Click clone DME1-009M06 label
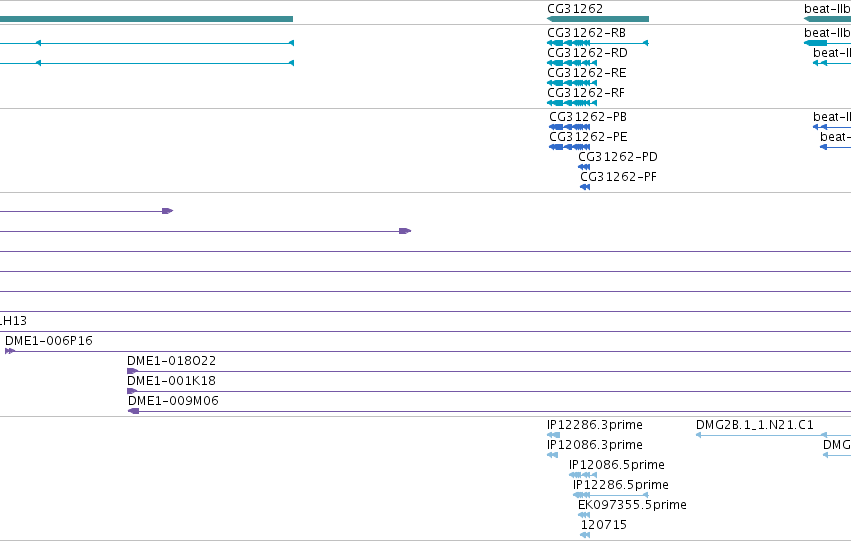 coord(173,401)
